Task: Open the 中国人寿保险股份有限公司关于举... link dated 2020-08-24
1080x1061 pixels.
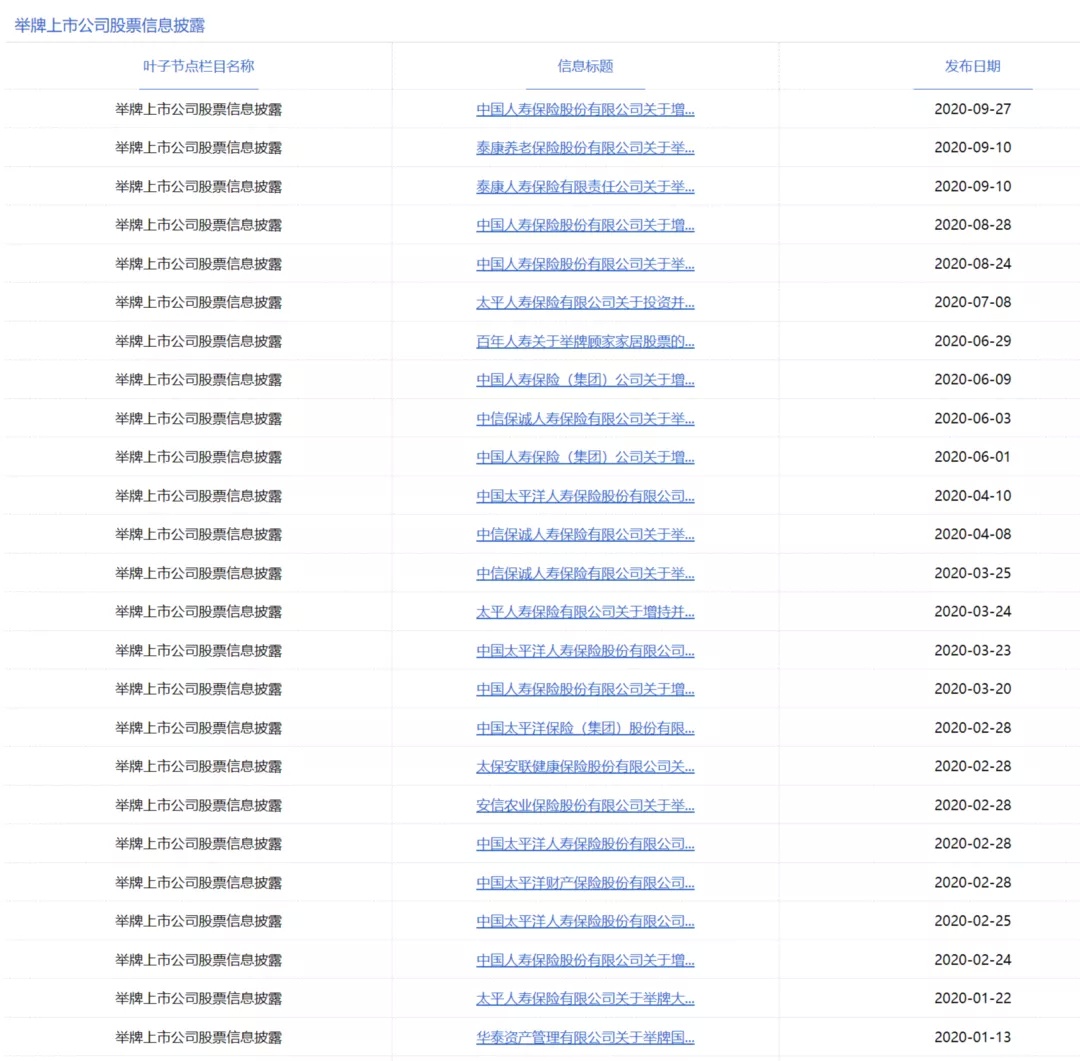Action: pyautogui.click(x=585, y=264)
